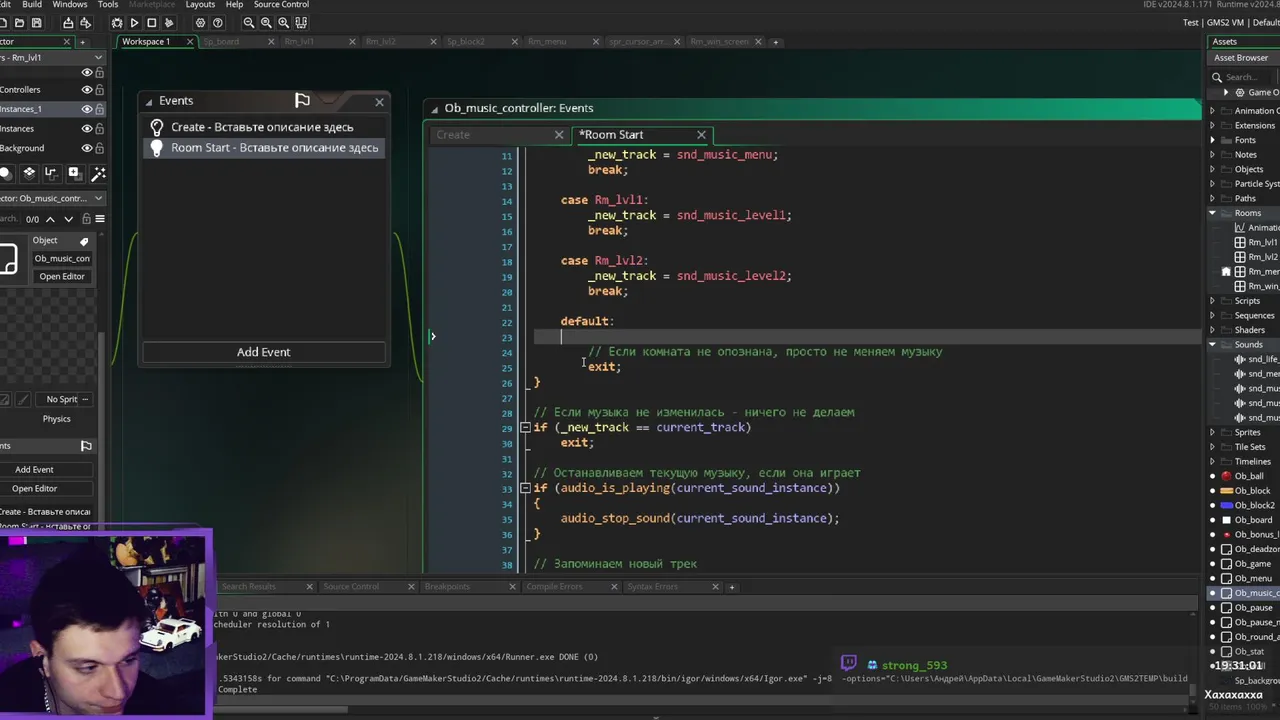Click the Asset Browser search field
Screen dimensions: 1280x720
(x=1245, y=77)
